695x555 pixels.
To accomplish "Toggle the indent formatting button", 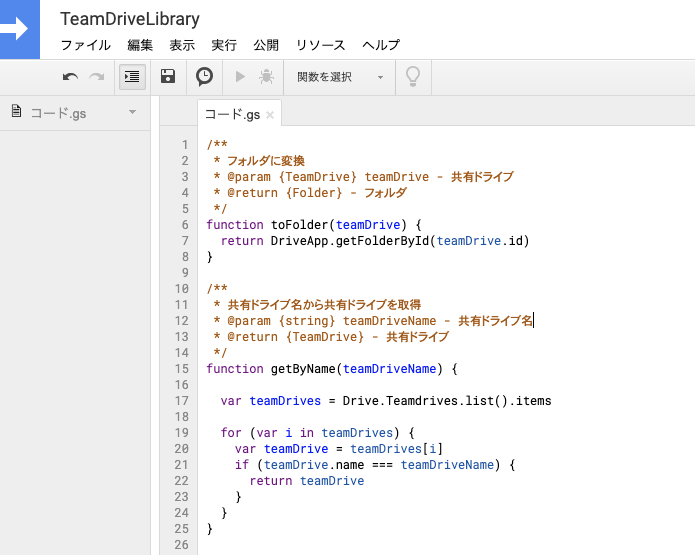I will tap(132, 77).
